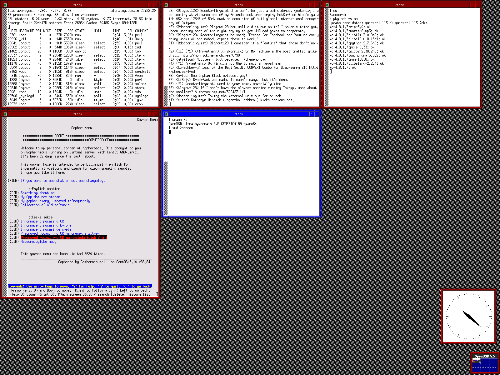Screen dimensions: 500x375
Task: Open the green window menu icon of the file-listing terminal
Action: [327, 5]
